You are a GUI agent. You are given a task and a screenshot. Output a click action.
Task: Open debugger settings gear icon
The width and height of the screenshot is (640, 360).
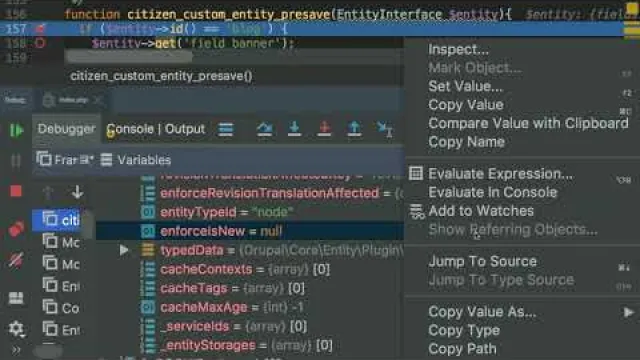pyautogui.click(x=16, y=328)
